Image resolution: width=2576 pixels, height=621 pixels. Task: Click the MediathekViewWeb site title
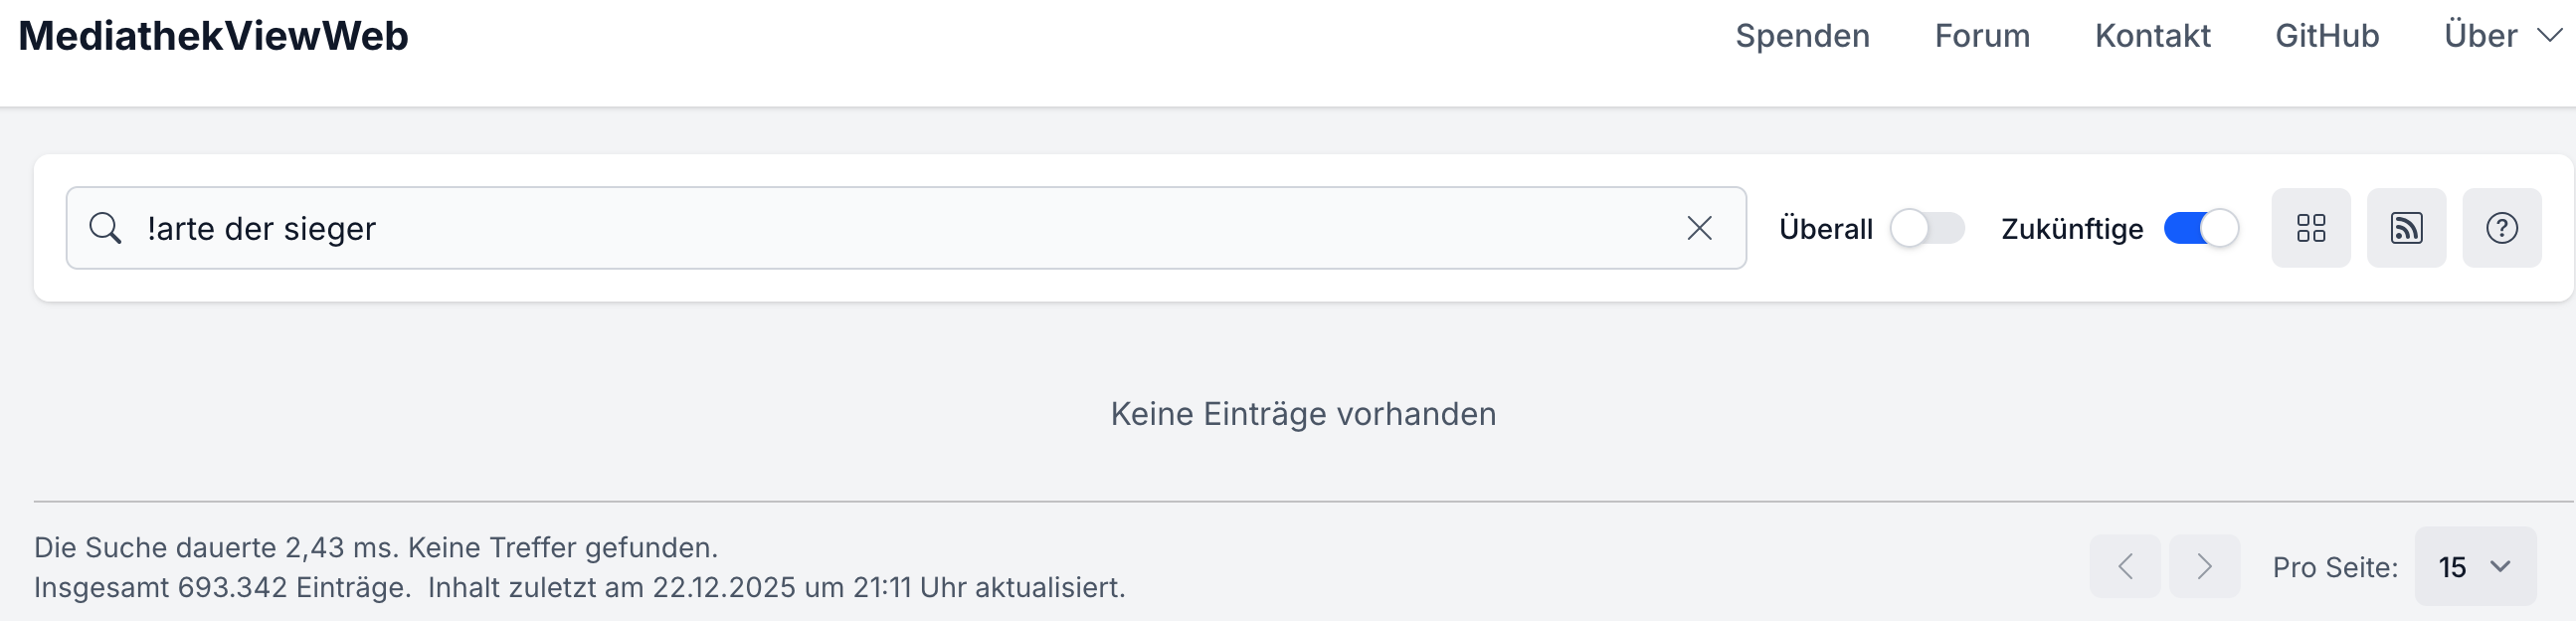coord(213,36)
